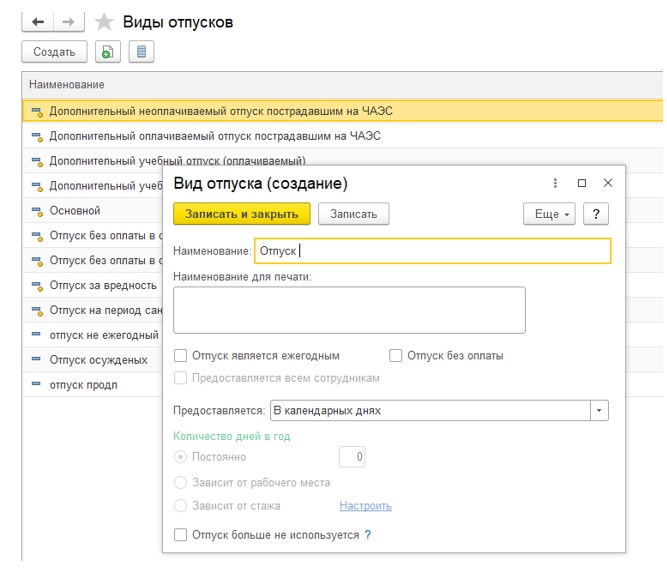Image resolution: width=667 pixels, height=572 pixels.
Task: Click the back navigation arrow
Action: point(37,21)
